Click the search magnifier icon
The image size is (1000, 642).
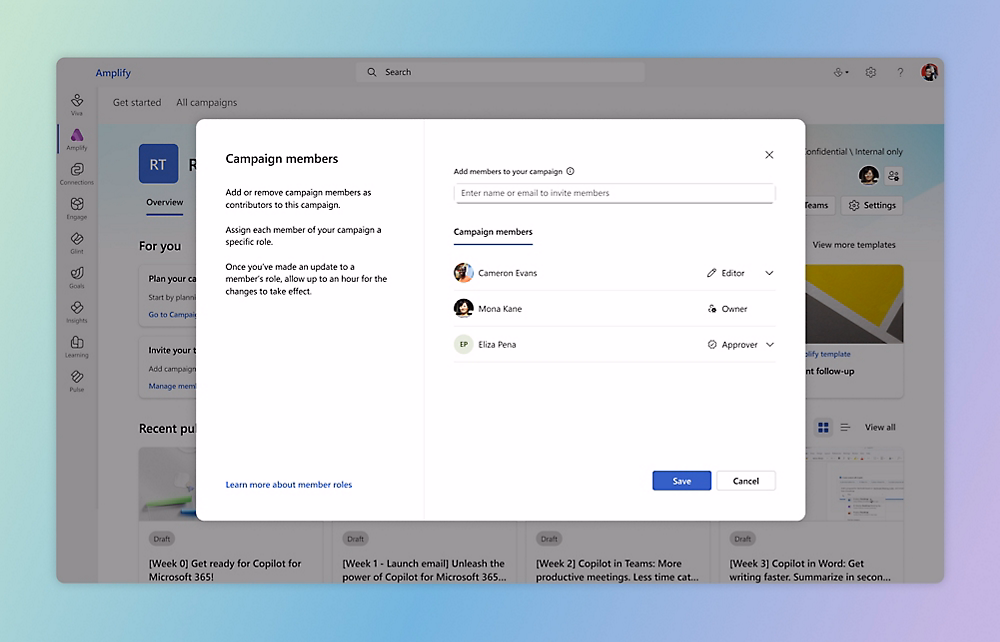coord(372,72)
